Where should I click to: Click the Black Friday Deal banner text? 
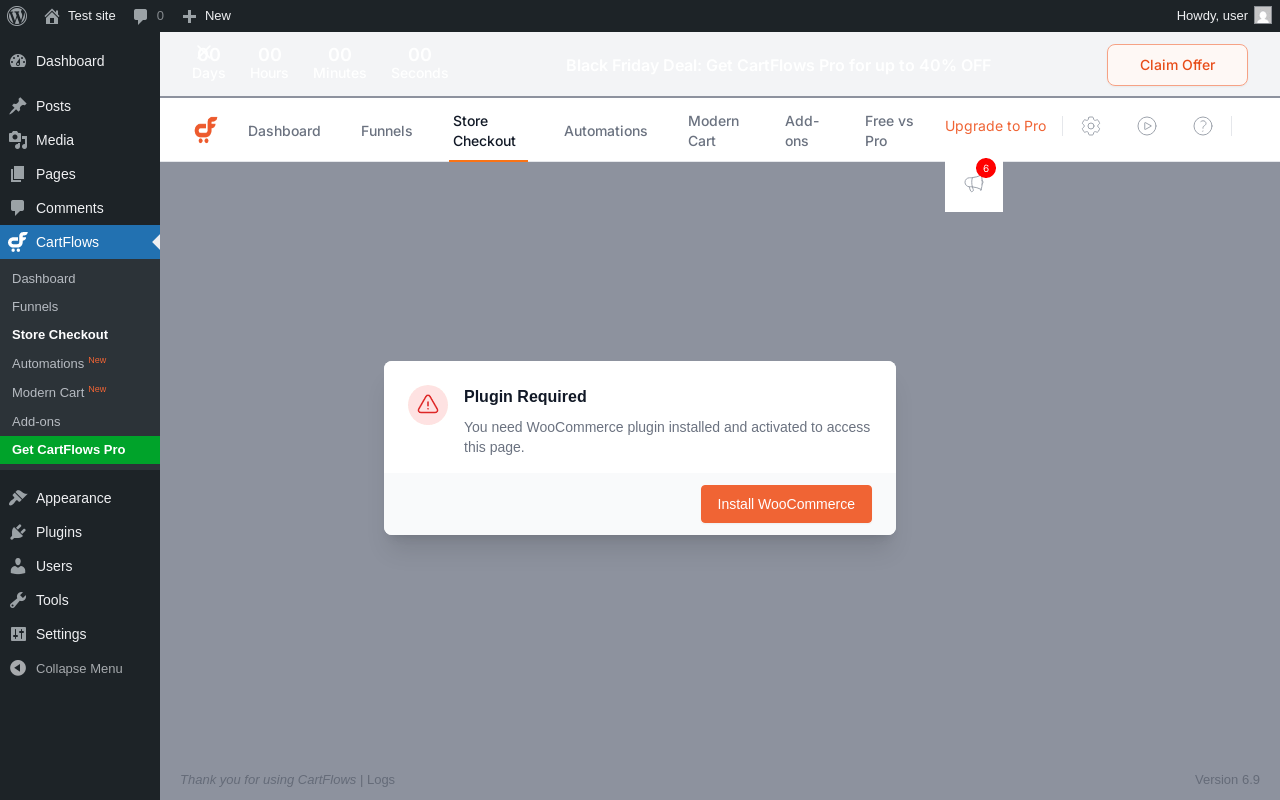778,65
